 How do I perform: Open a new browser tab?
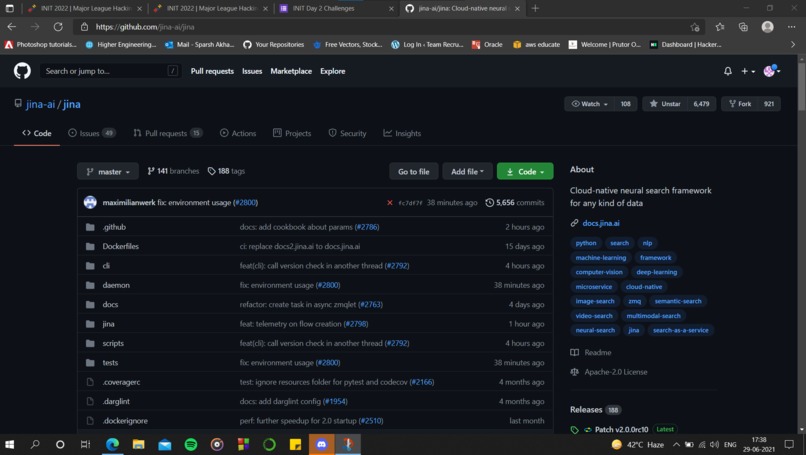[x=535, y=8]
